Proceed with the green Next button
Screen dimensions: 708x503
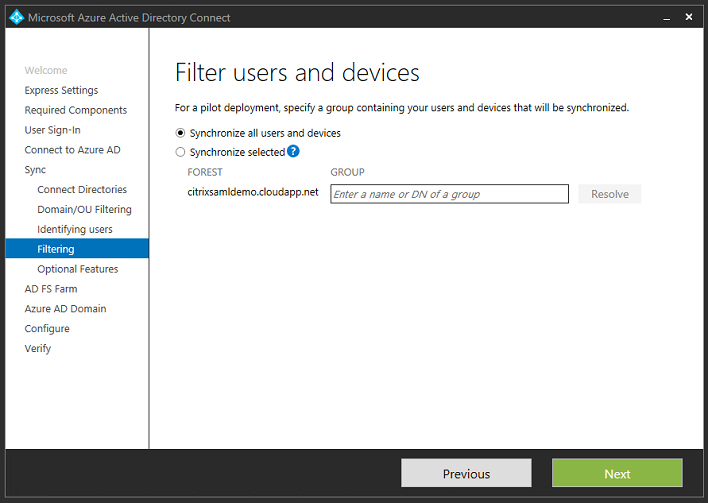point(617,473)
